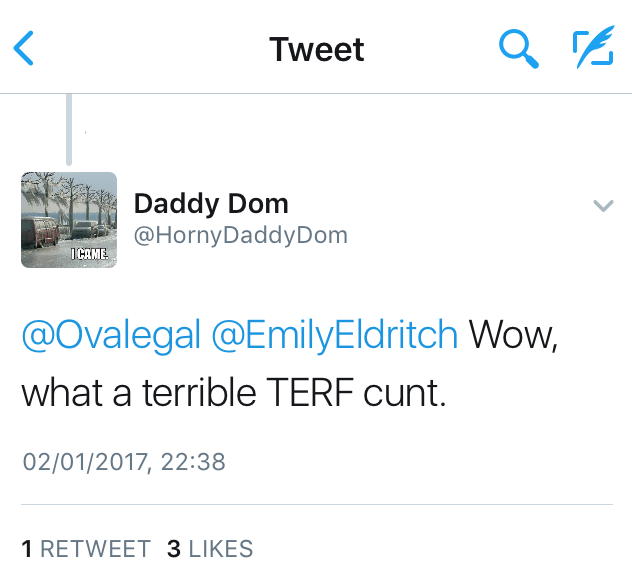Open search with the magnifier icon
This screenshot has width=632, height=588.
coord(518,48)
